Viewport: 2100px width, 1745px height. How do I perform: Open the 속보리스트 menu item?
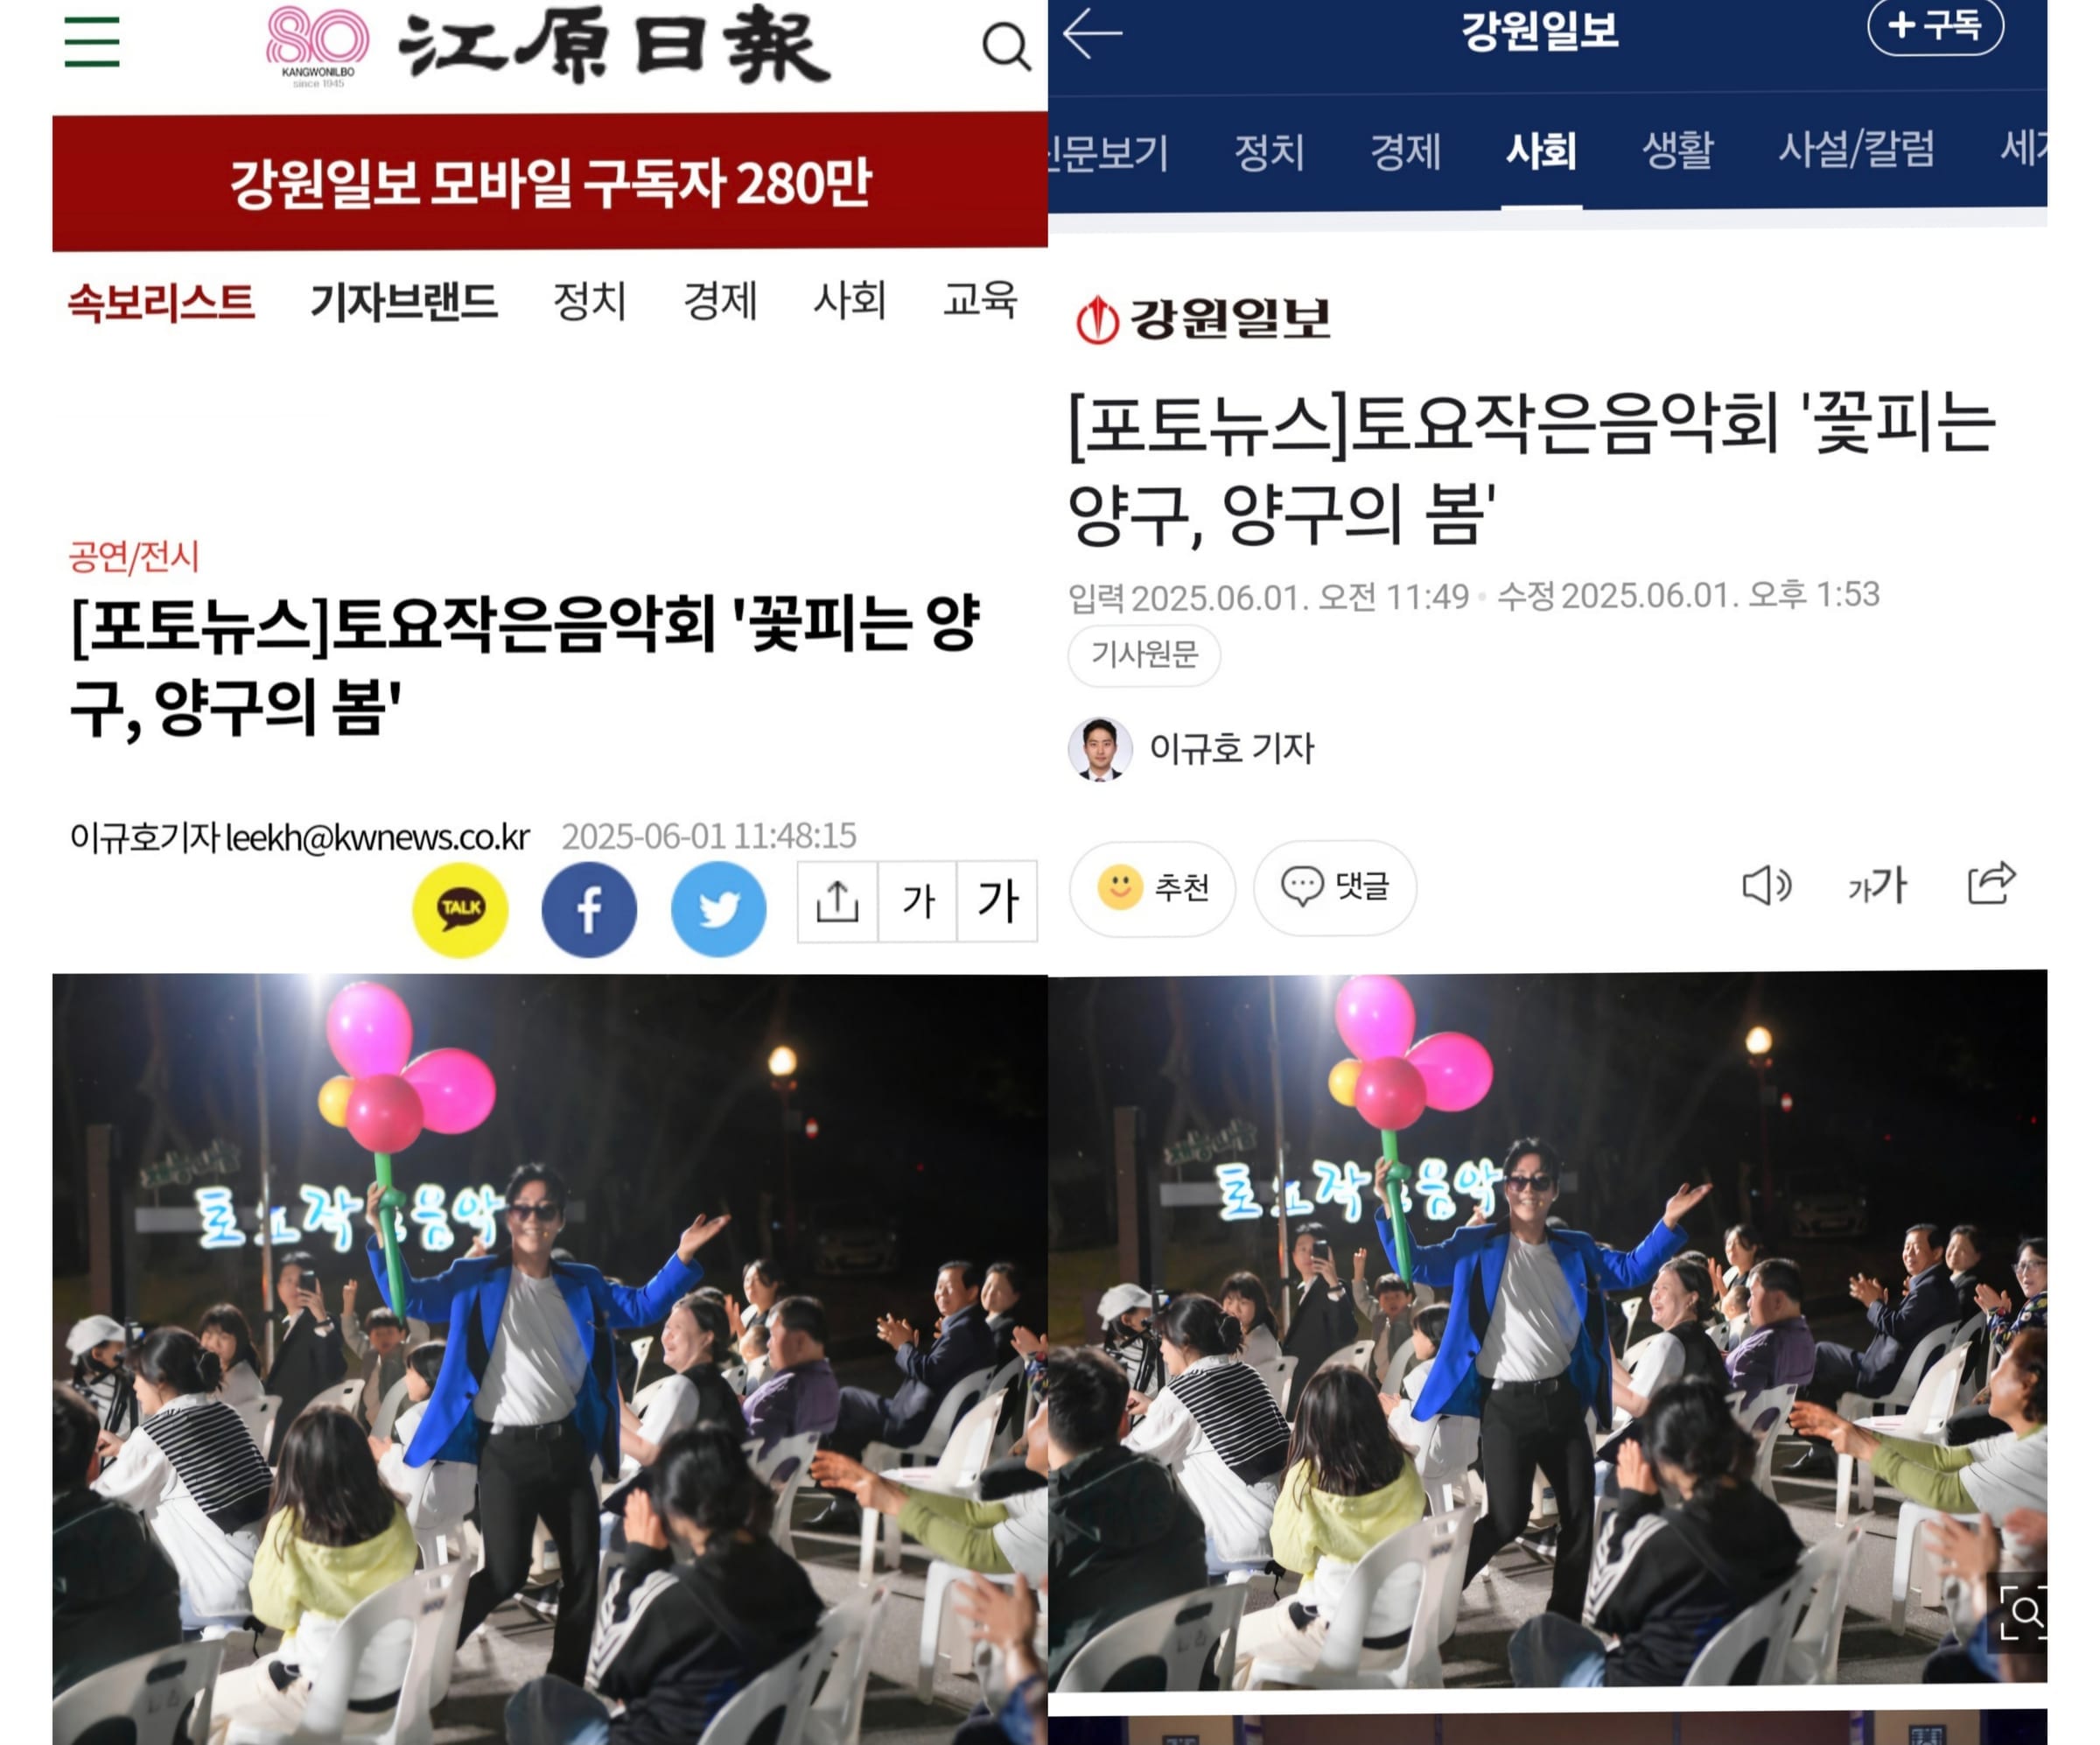[x=161, y=301]
